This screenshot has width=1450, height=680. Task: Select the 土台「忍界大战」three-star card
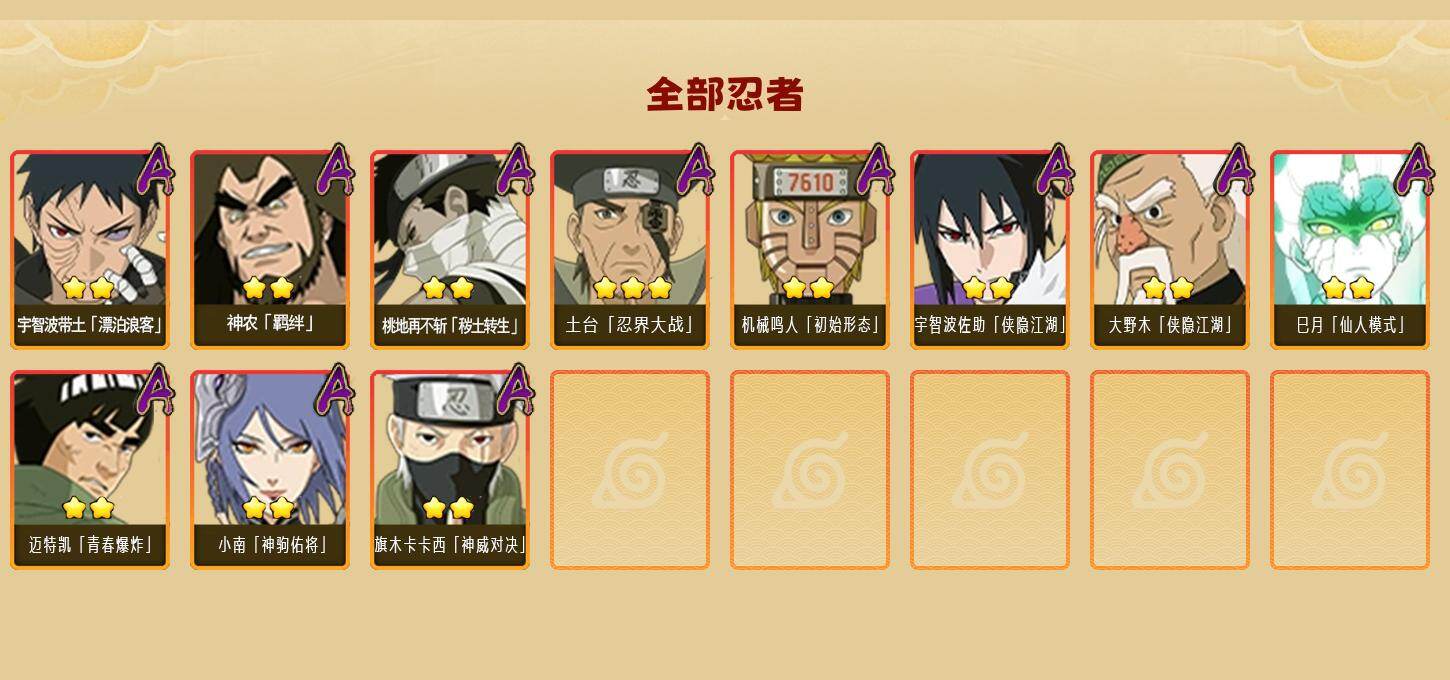tap(630, 249)
